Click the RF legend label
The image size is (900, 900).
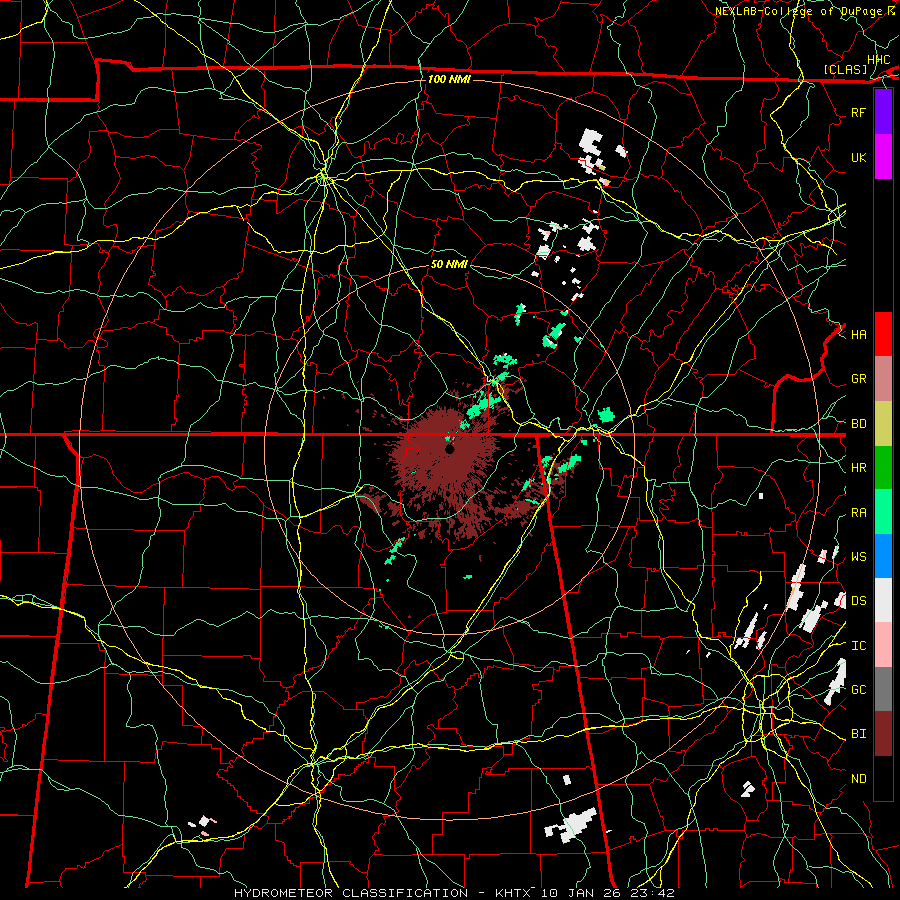pyautogui.click(x=858, y=112)
